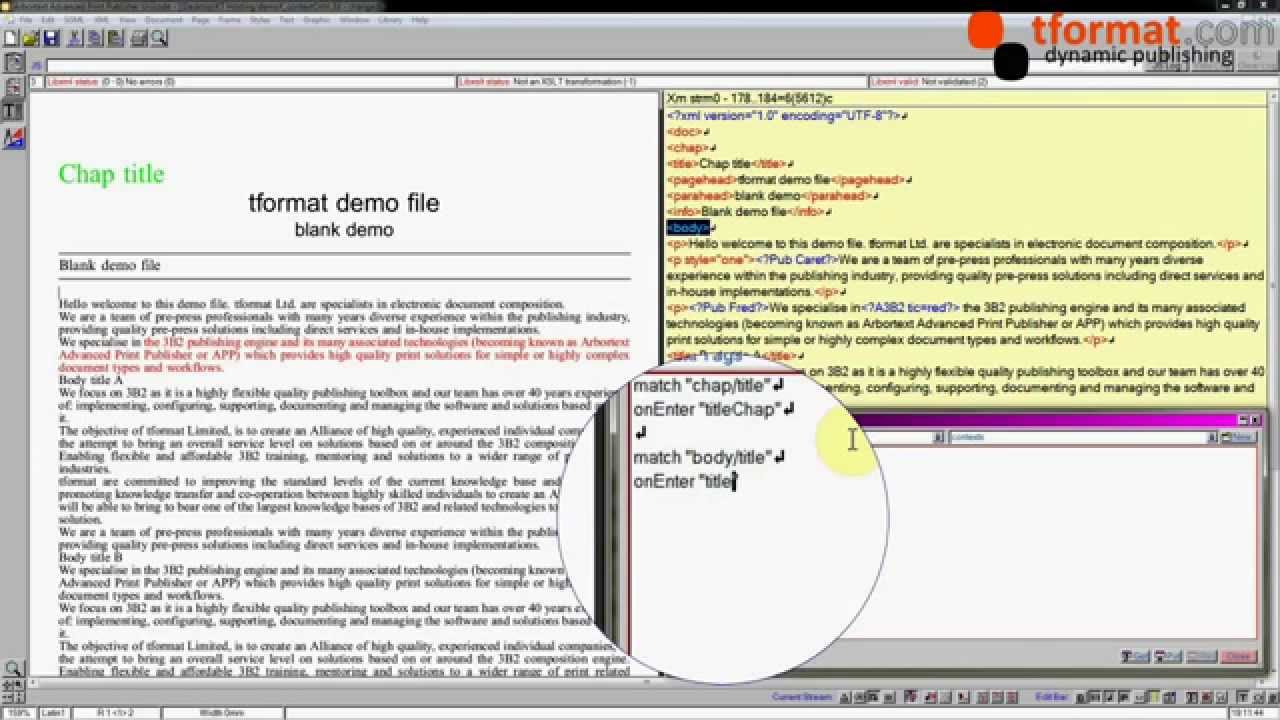Select the frame tool below the top sidebar tool
Image resolution: width=1280 pixels, height=720 pixels.
pyautogui.click(x=14, y=87)
